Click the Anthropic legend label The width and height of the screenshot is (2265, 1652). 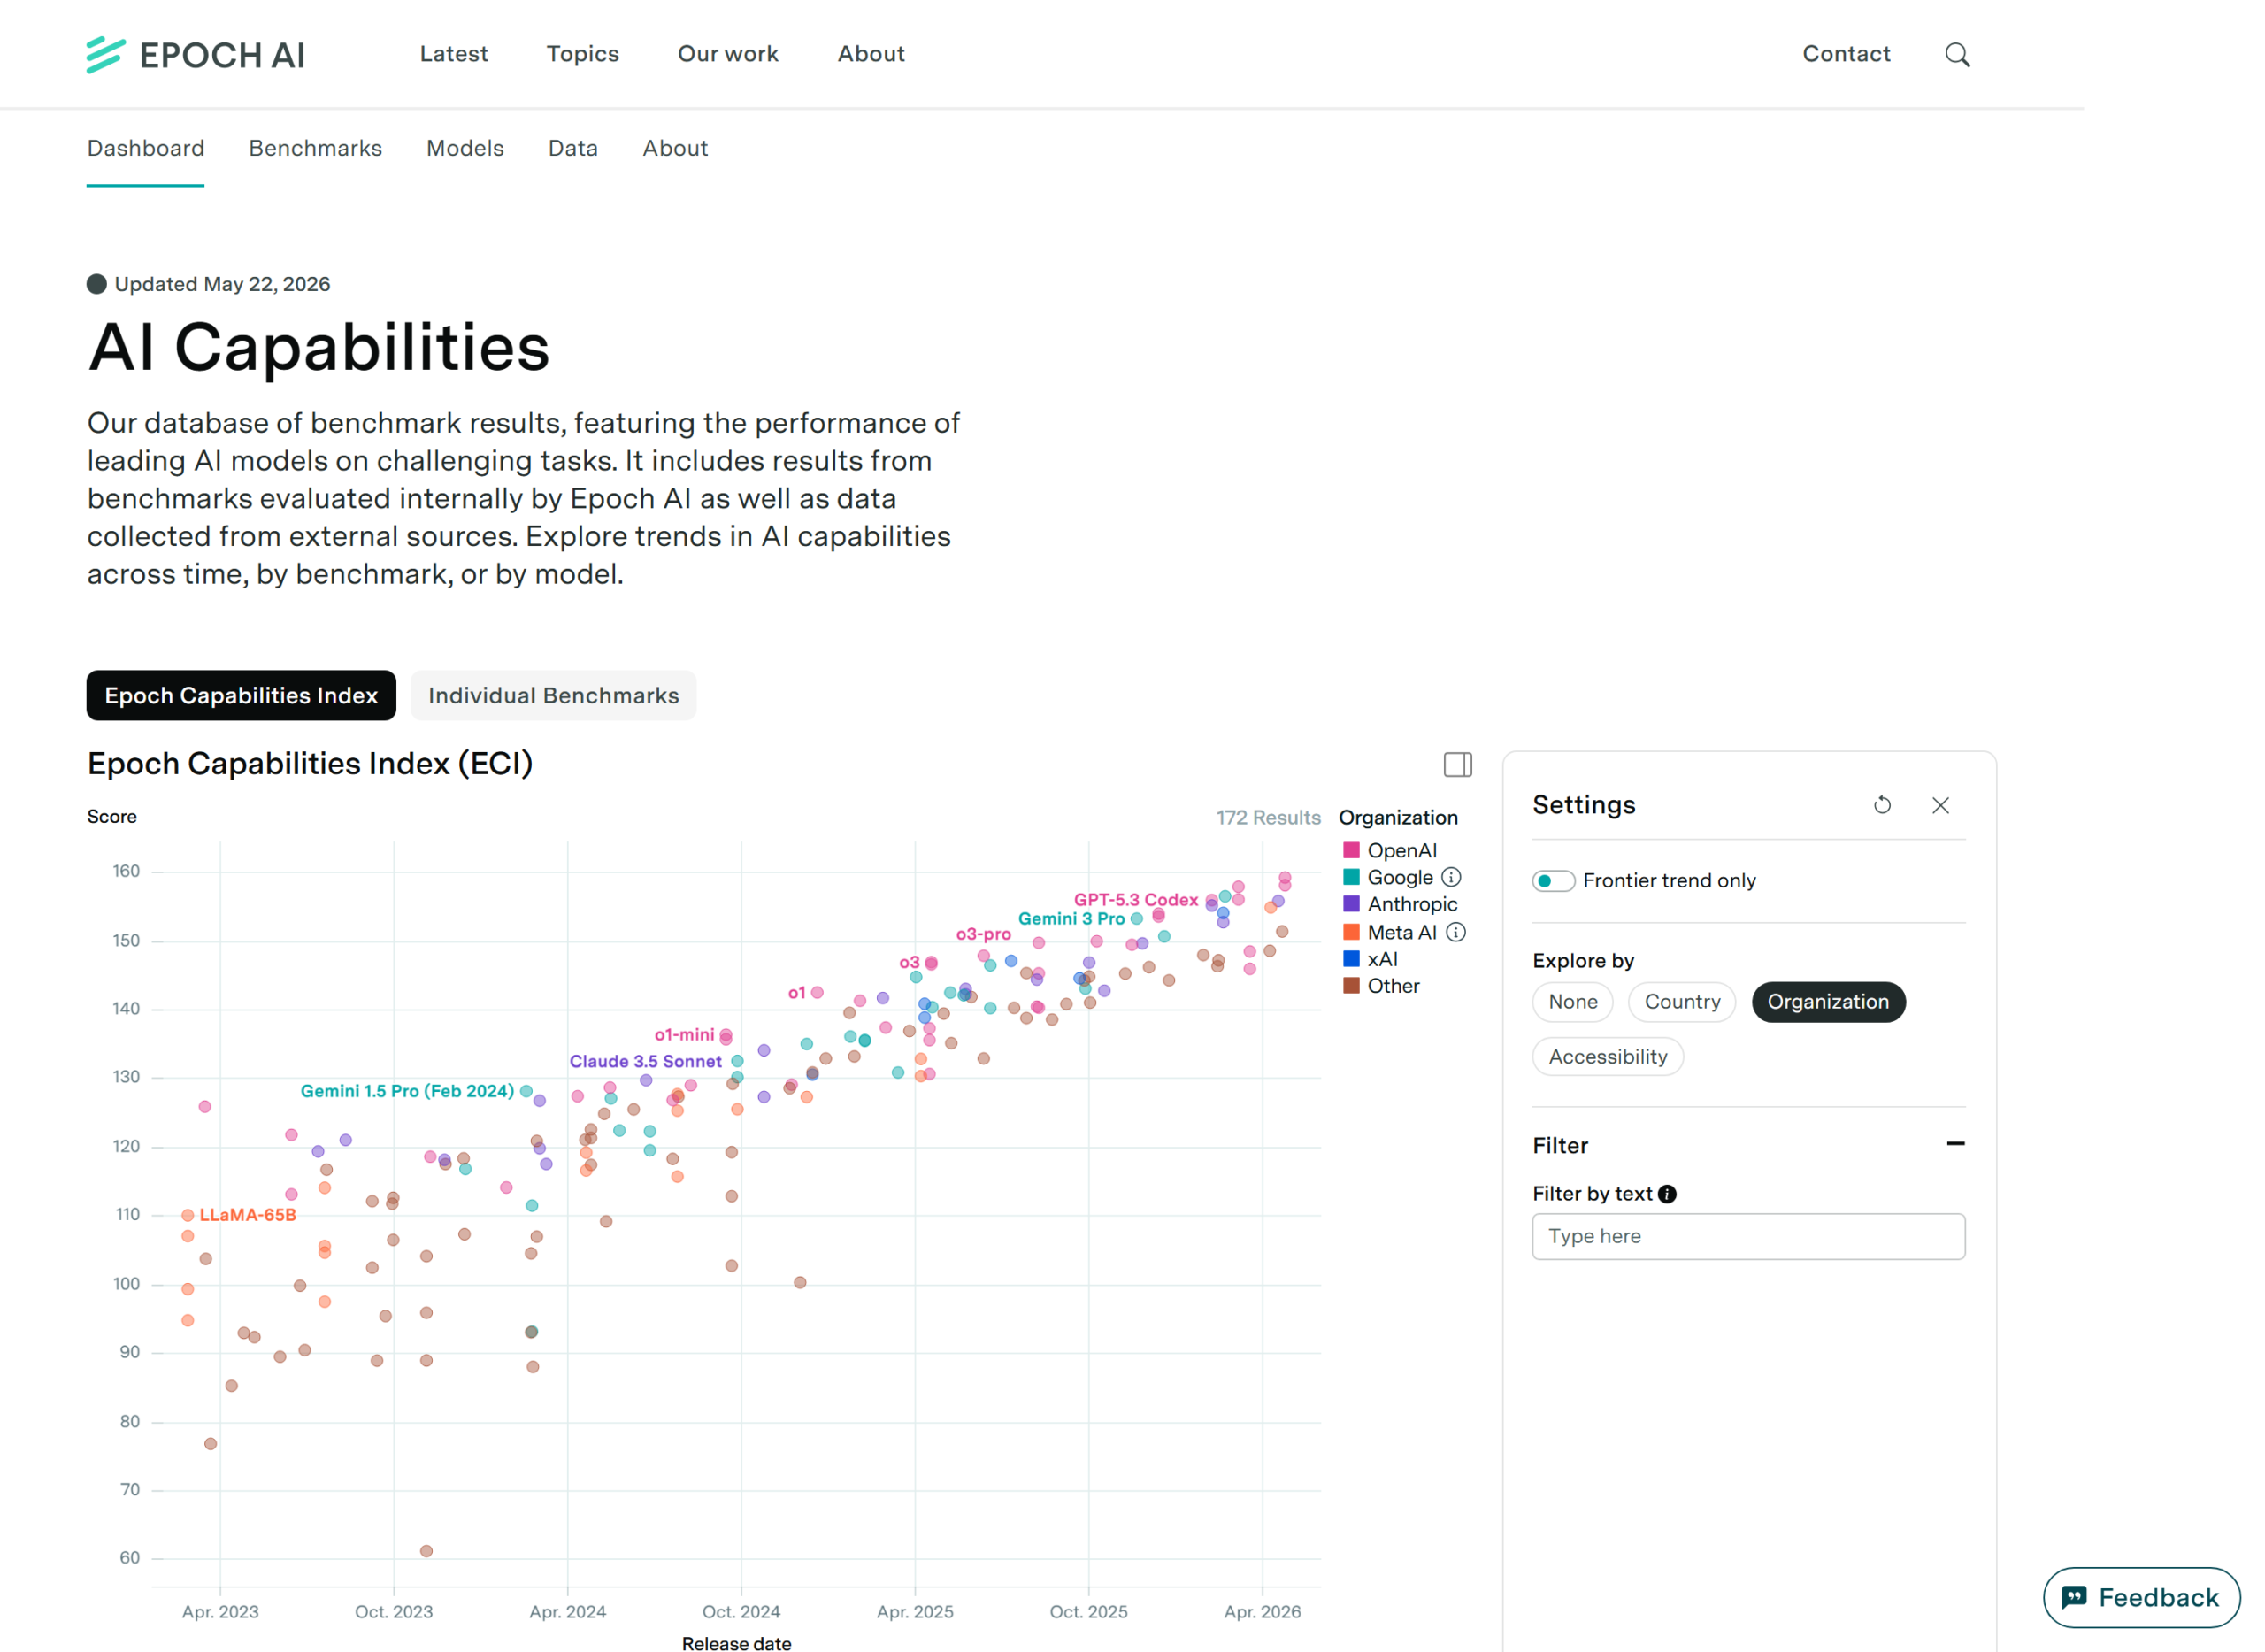point(1412,904)
